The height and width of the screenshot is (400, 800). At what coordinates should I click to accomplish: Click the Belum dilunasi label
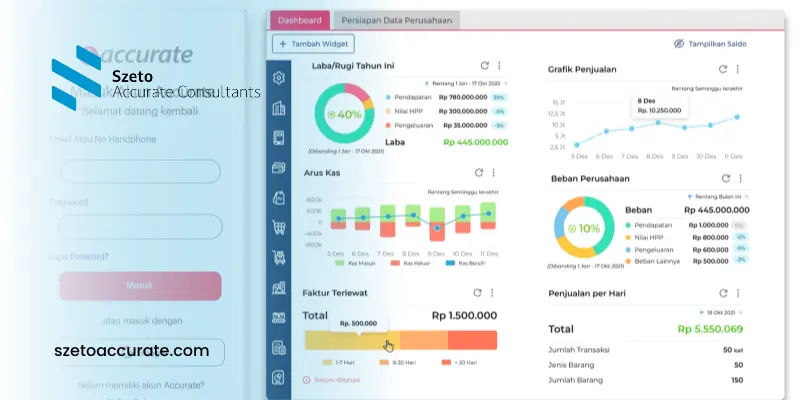[337, 380]
